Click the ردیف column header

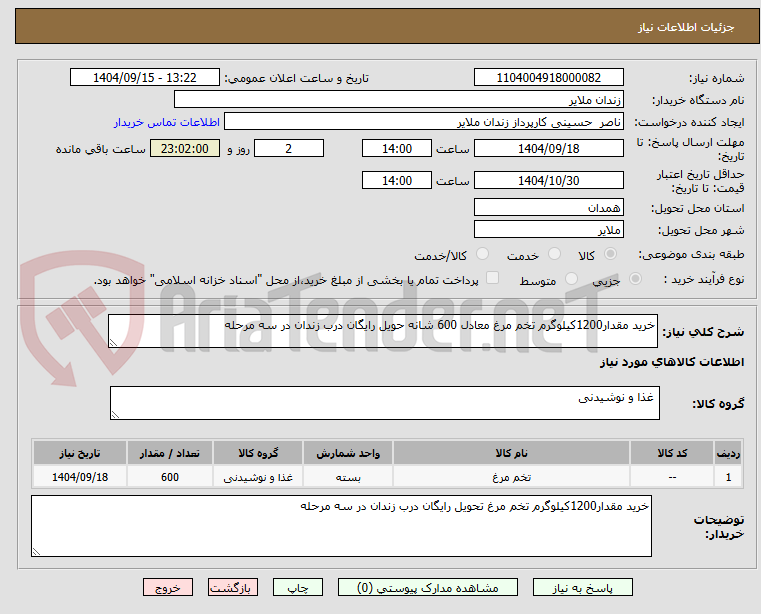(x=728, y=453)
